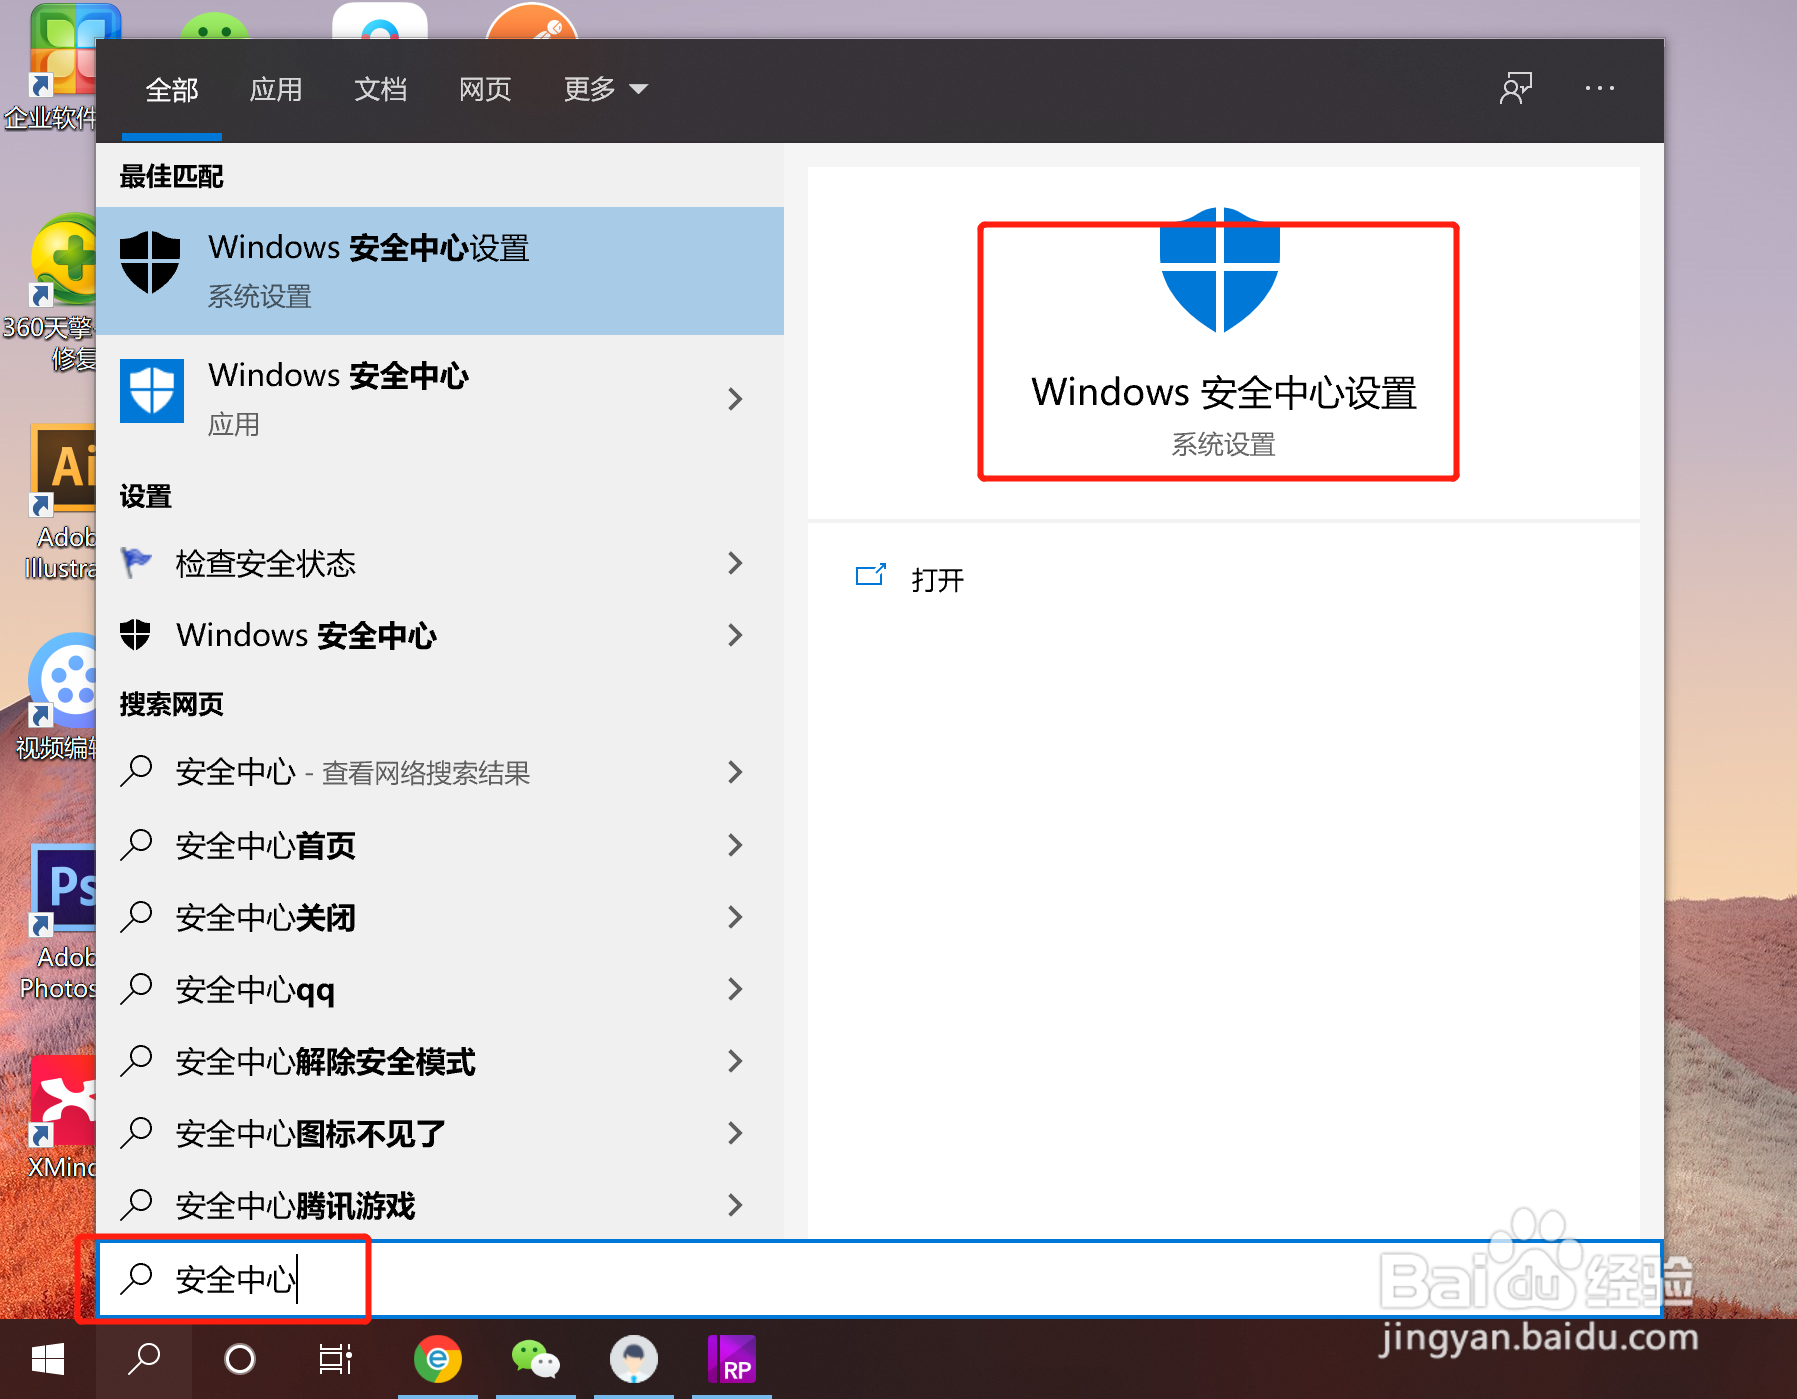Image resolution: width=1797 pixels, height=1399 pixels.
Task: Open Windows 安全中心 app result
Action: (440, 399)
